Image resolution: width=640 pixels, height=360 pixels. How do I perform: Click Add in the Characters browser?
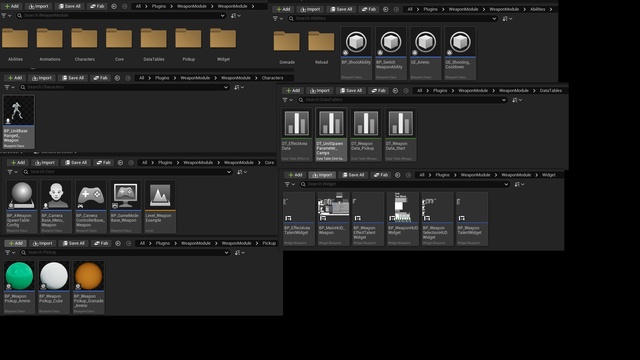click(x=15, y=78)
